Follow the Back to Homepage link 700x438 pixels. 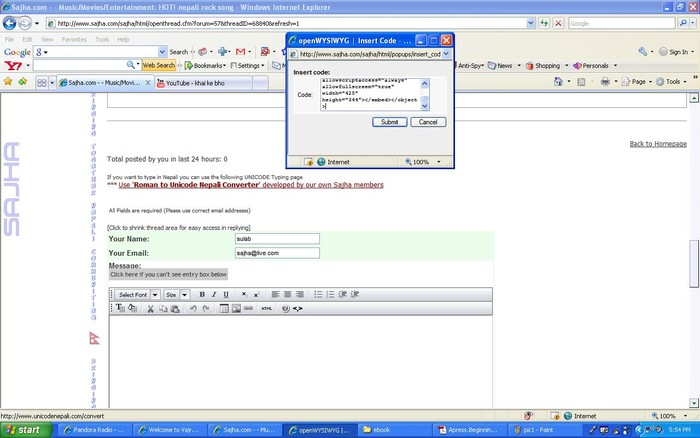pyautogui.click(x=657, y=144)
